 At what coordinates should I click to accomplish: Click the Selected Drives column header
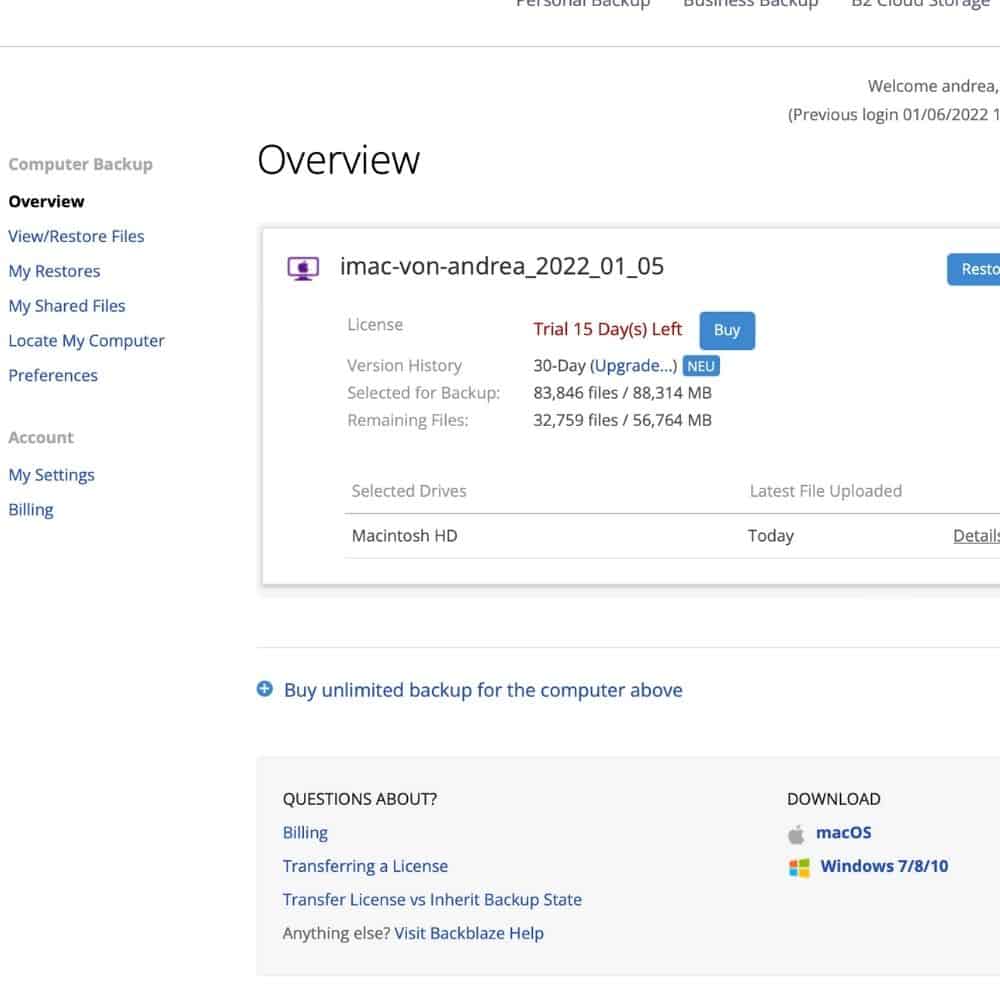[409, 491]
